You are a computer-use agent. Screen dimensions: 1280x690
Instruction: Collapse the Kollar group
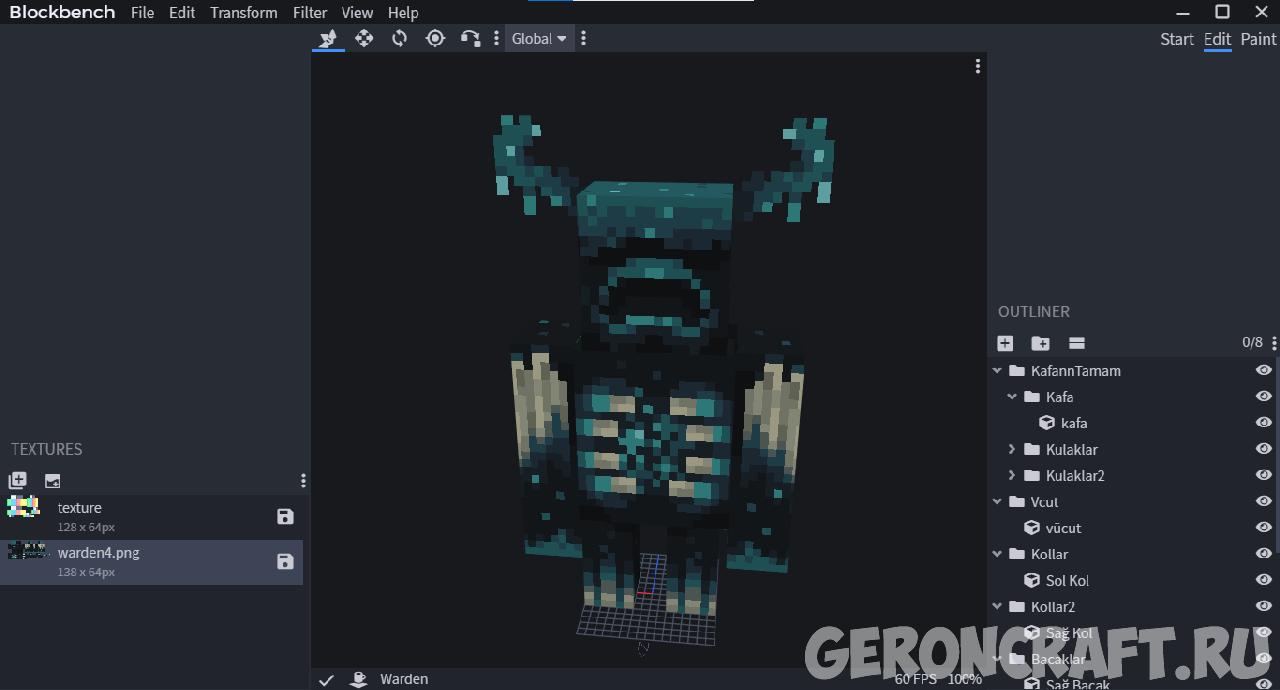click(997, 554)
